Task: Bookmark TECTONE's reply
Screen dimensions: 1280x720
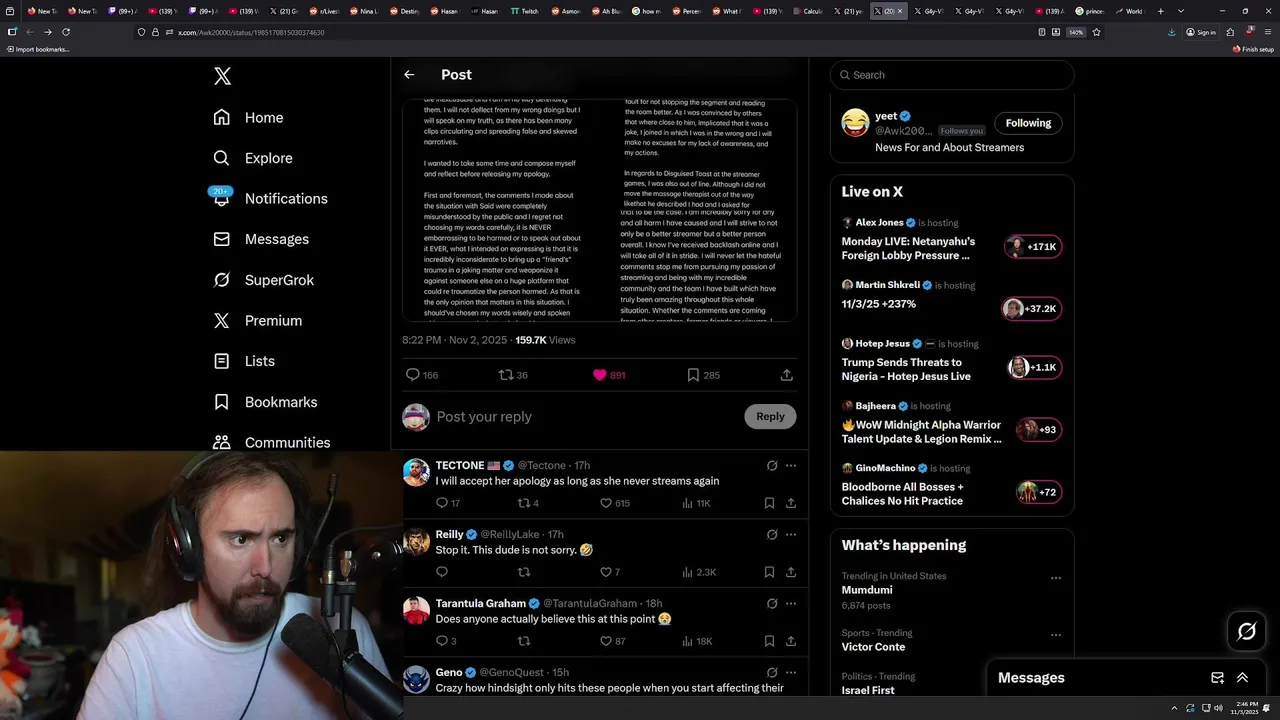Action: [x=769, y=503]
